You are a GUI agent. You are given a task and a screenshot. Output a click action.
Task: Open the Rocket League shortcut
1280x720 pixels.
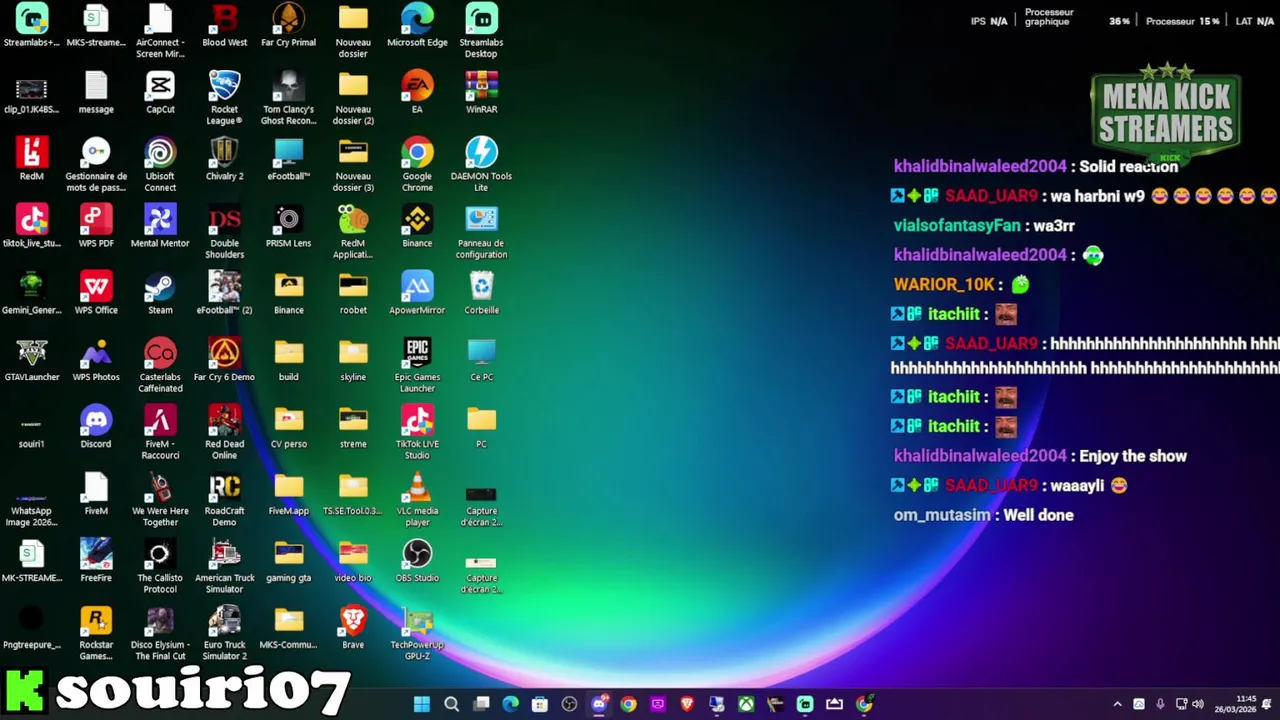tap(224, 98)
